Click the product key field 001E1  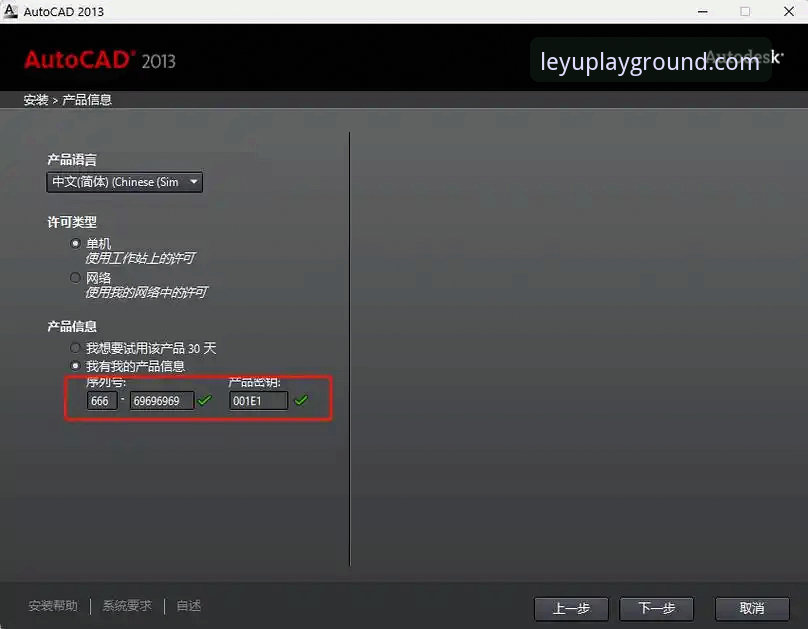point(258,401)
